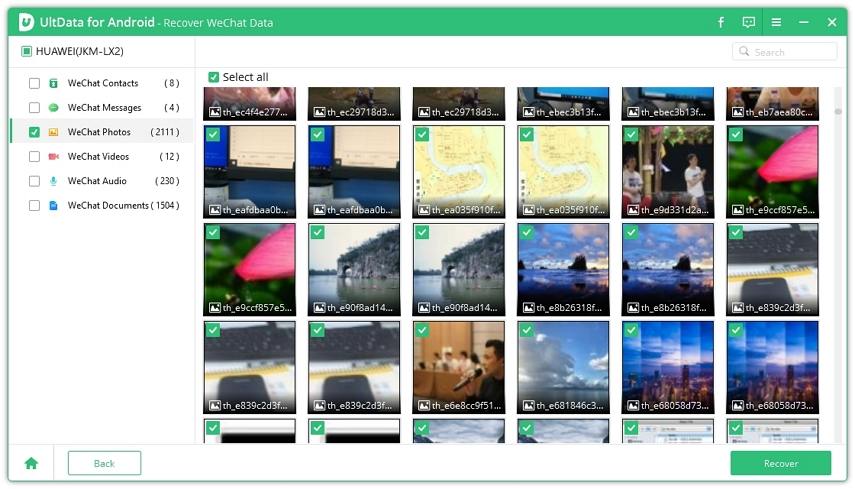Select the WeChat Audio category

97,181
